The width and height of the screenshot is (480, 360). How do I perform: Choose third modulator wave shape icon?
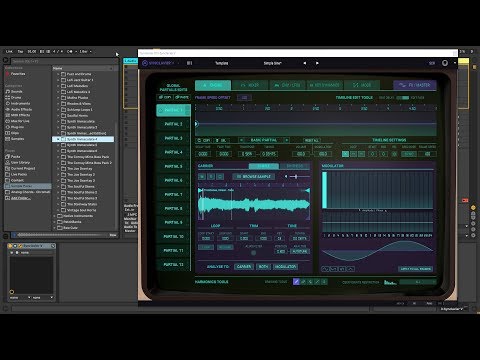tap(342, 269)
